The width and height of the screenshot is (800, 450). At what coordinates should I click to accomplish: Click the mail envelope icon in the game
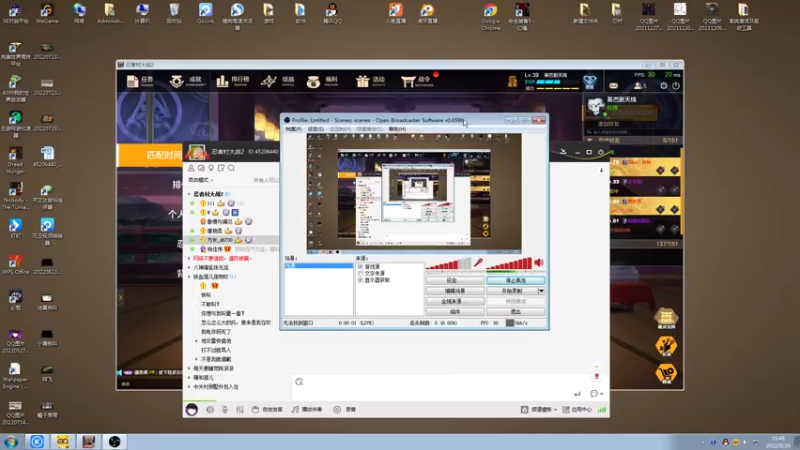(613, 86)
